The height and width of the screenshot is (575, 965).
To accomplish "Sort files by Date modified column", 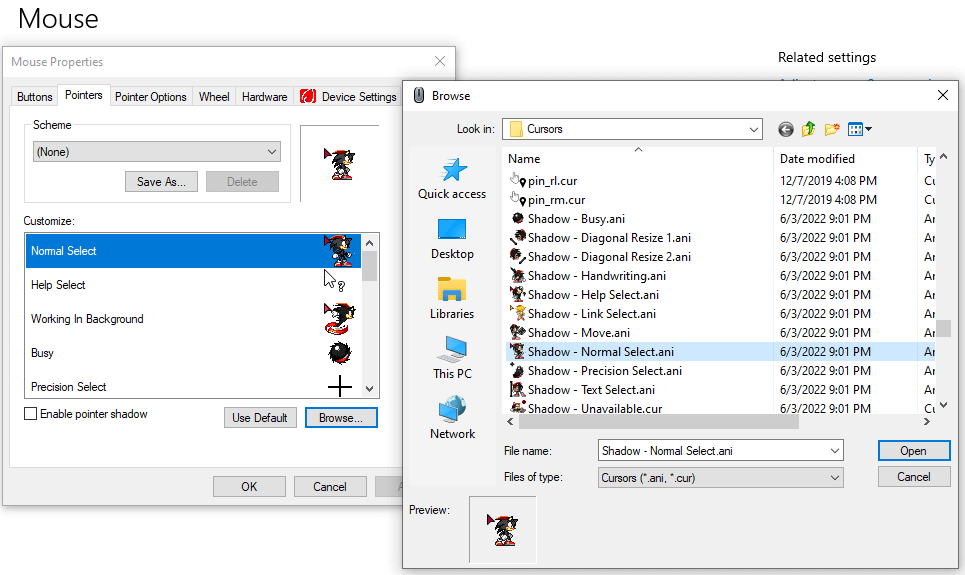I will coord(845,159).
